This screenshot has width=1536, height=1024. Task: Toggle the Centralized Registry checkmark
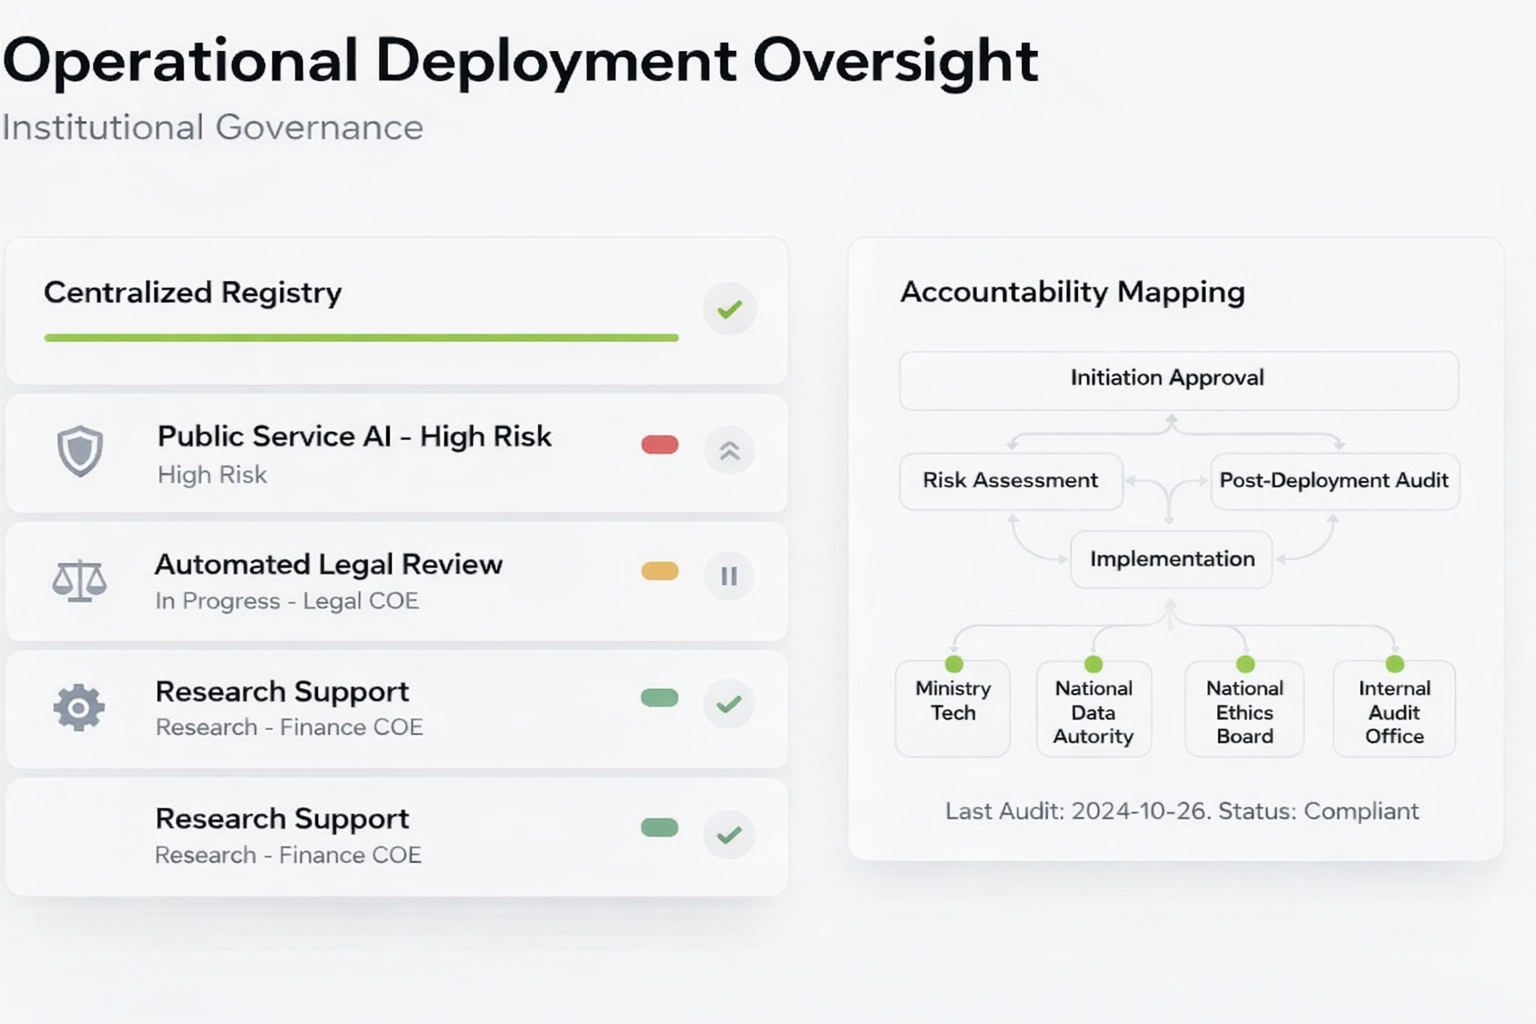730,309
